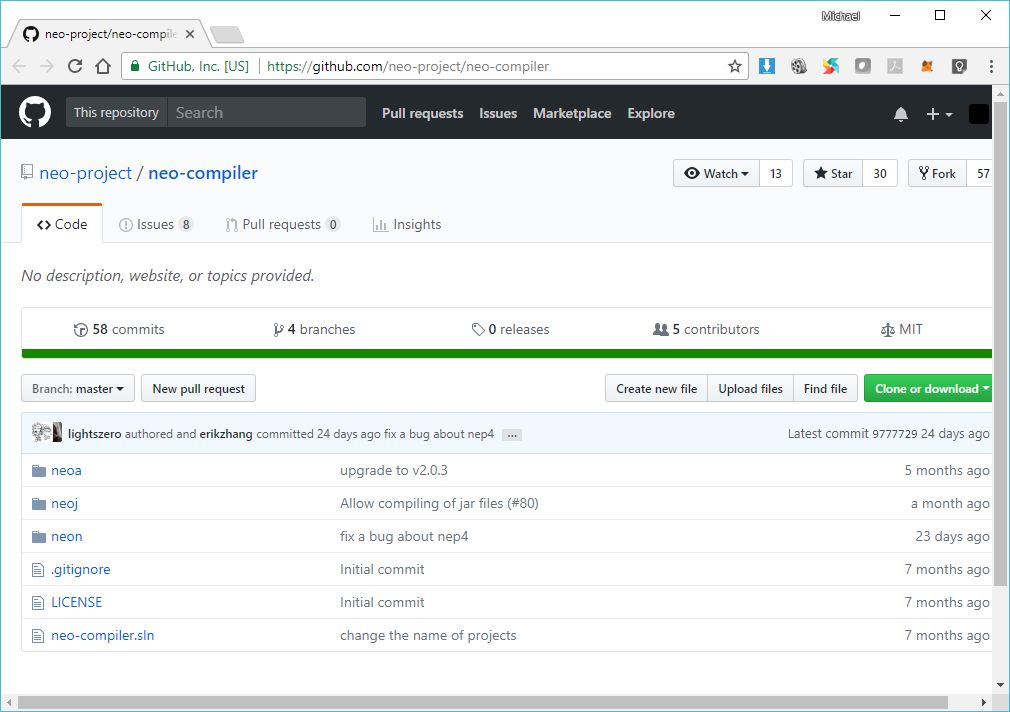Click the This repository search scope
This screenshot has height=712, width=1010.
(x=117, y=112)
